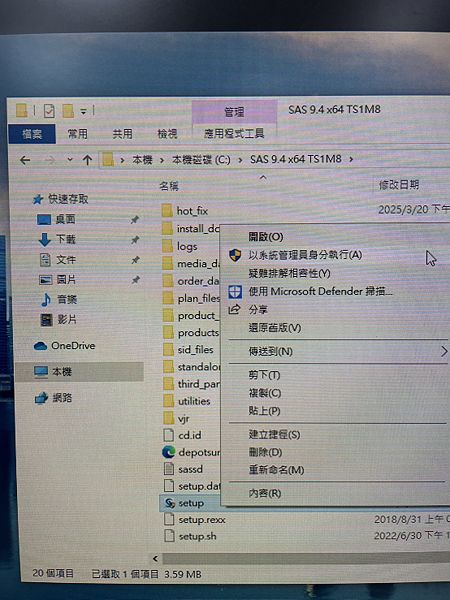Open the blue File ribbon tab
Image resolution: width=450 pixels, height=600 pixels.
pos(32,134)
